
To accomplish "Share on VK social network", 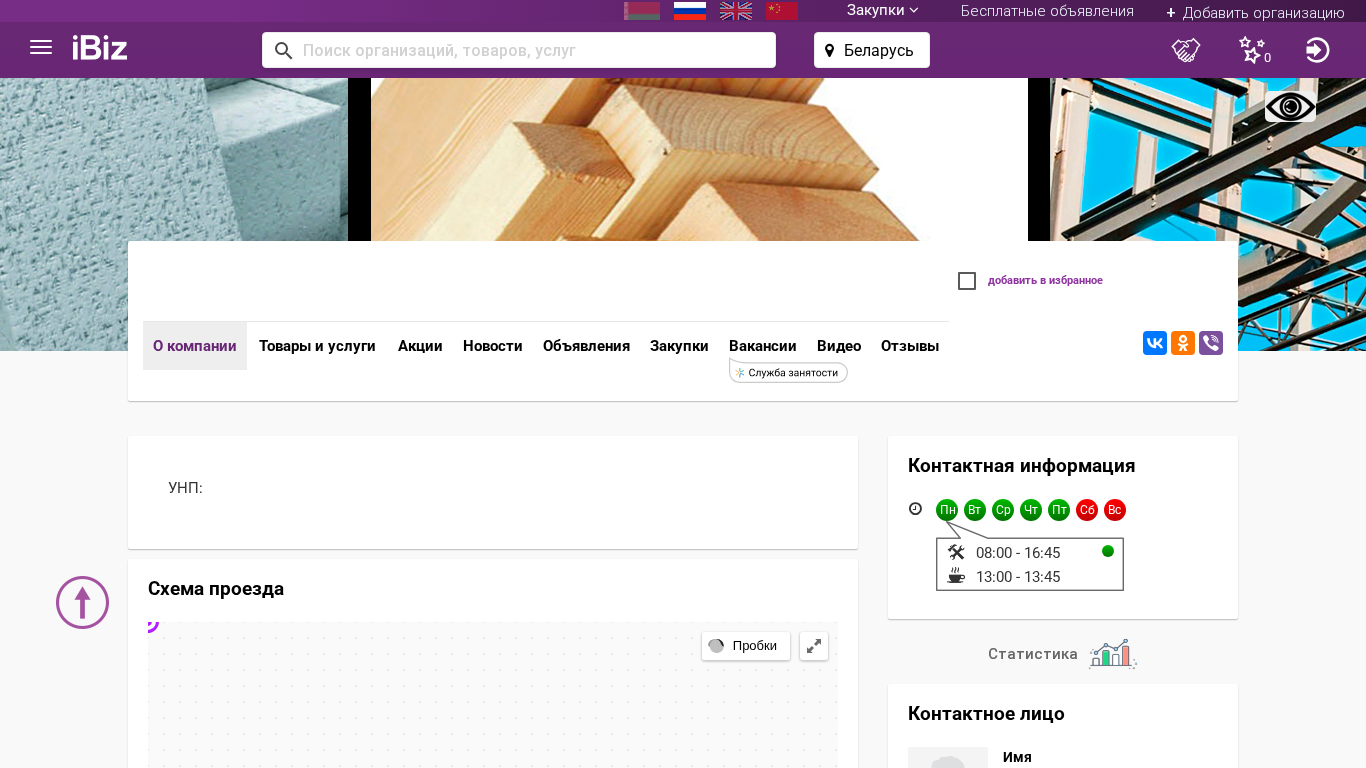I will (1155, 343).
